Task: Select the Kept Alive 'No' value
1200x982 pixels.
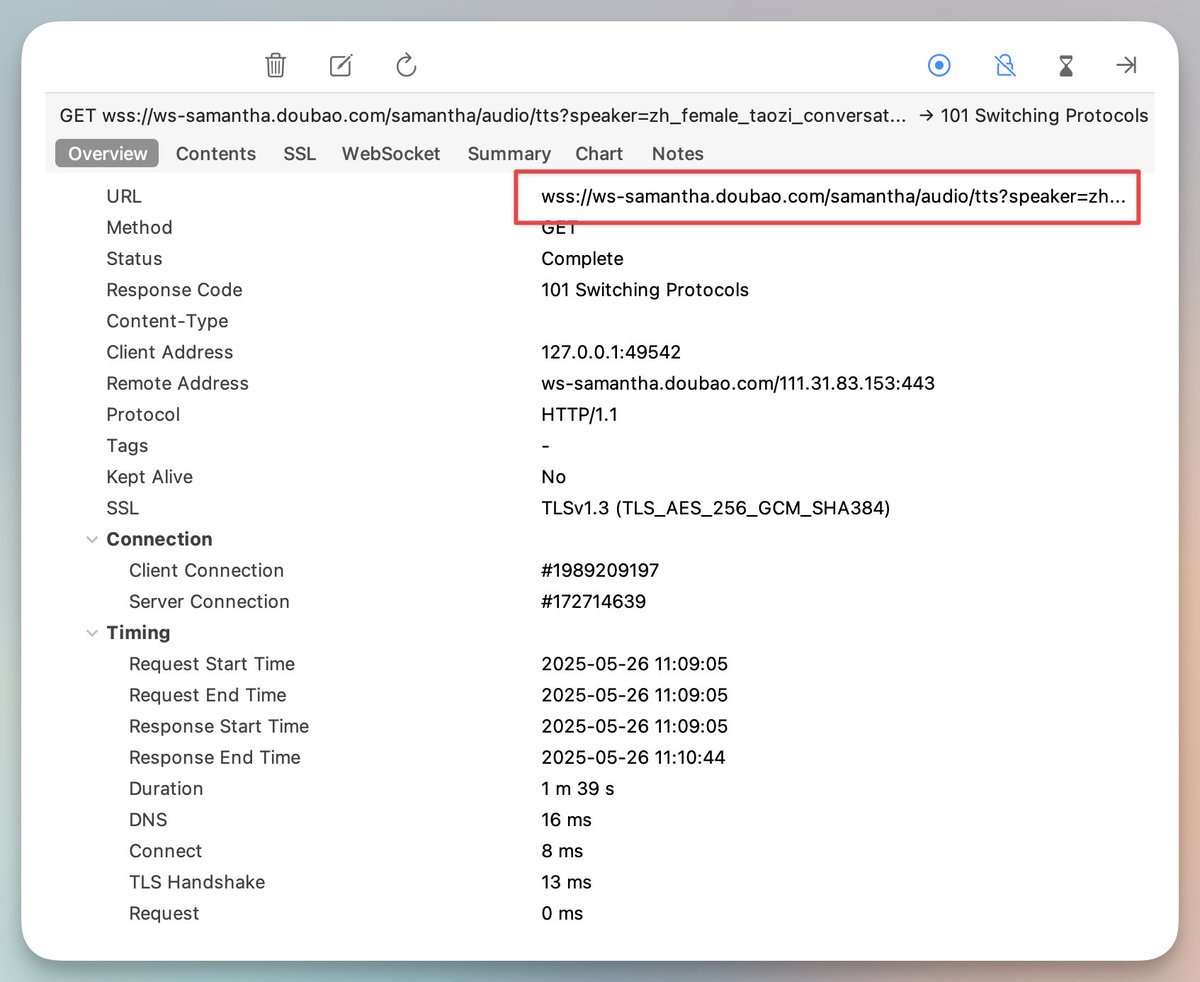Action: pos(553,477)
